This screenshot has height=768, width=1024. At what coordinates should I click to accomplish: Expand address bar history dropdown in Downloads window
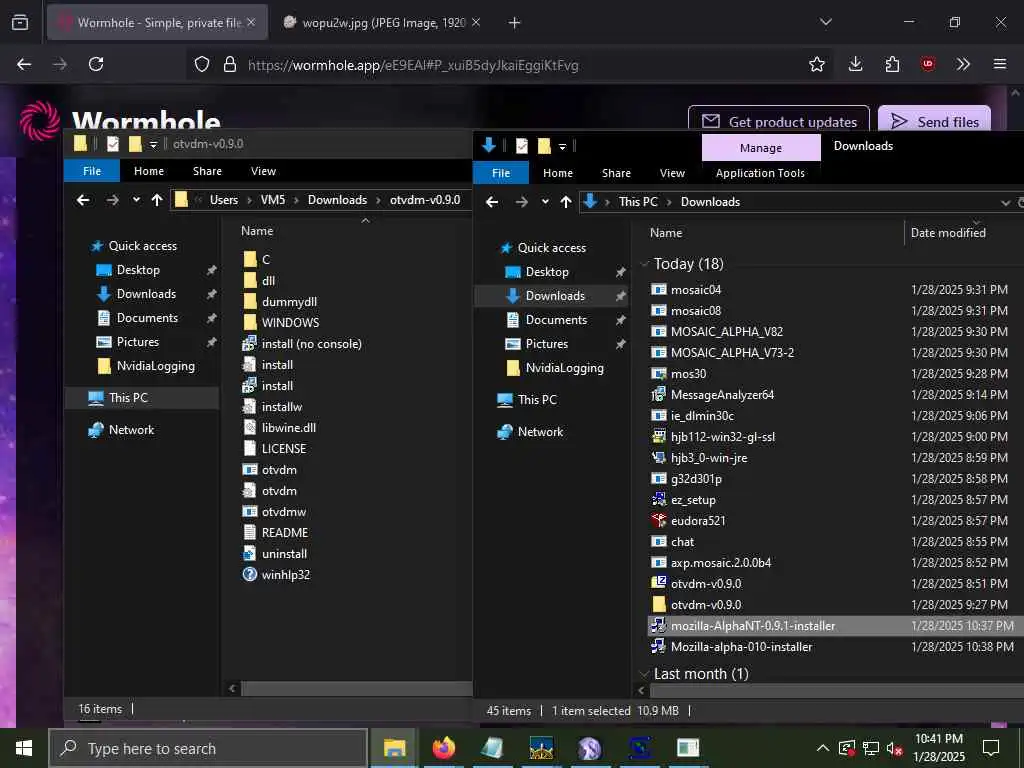1005,202
